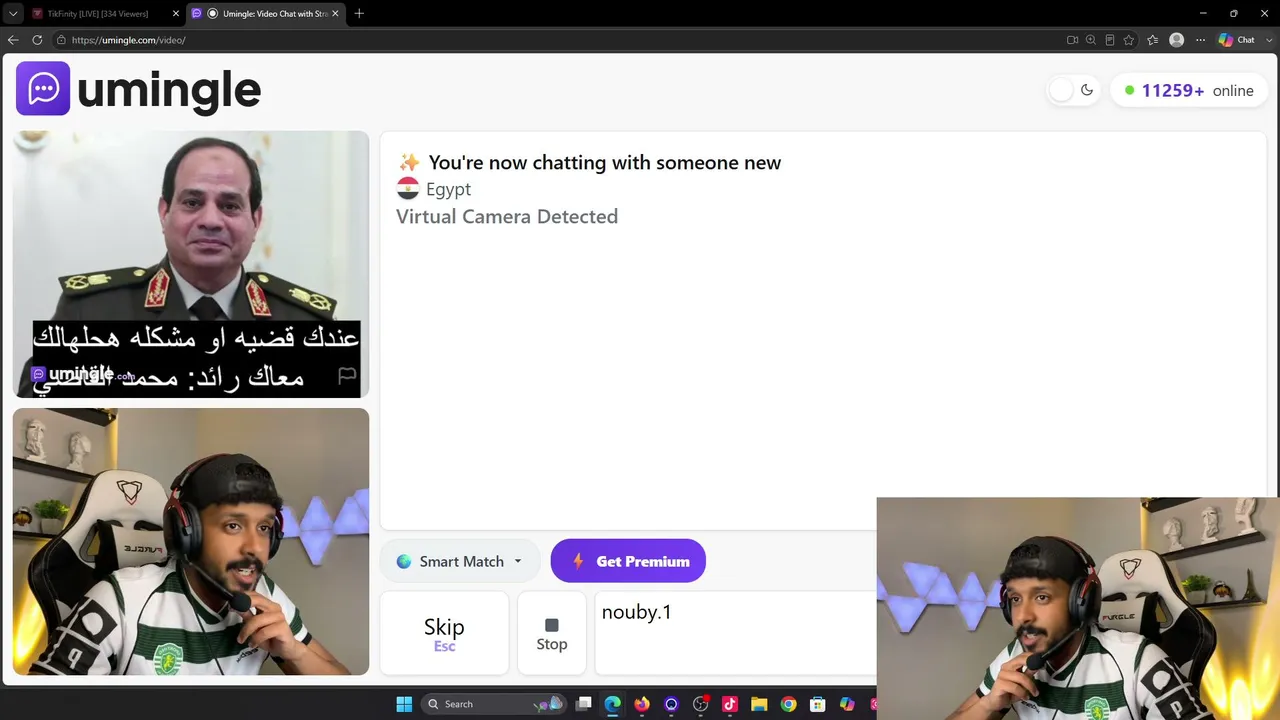Open the Smart Match dropdown
Screen dimensions: 1280x720
[x=460, y=561]
